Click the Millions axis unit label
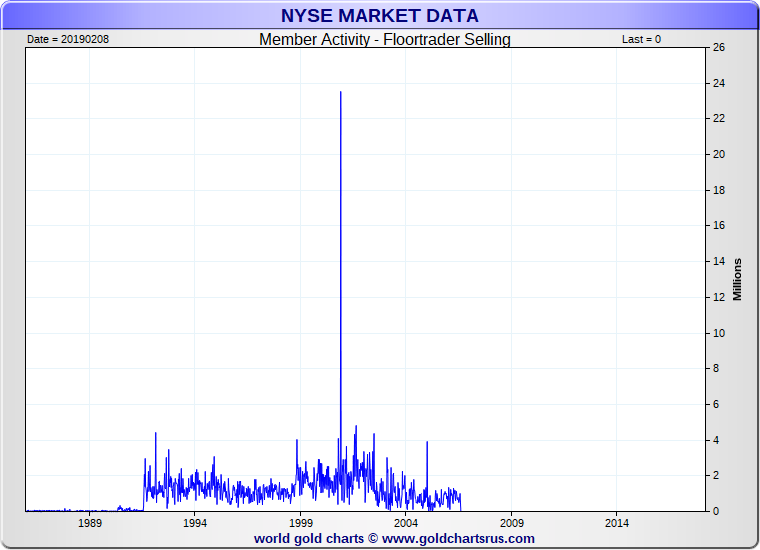 pos(737,280)
